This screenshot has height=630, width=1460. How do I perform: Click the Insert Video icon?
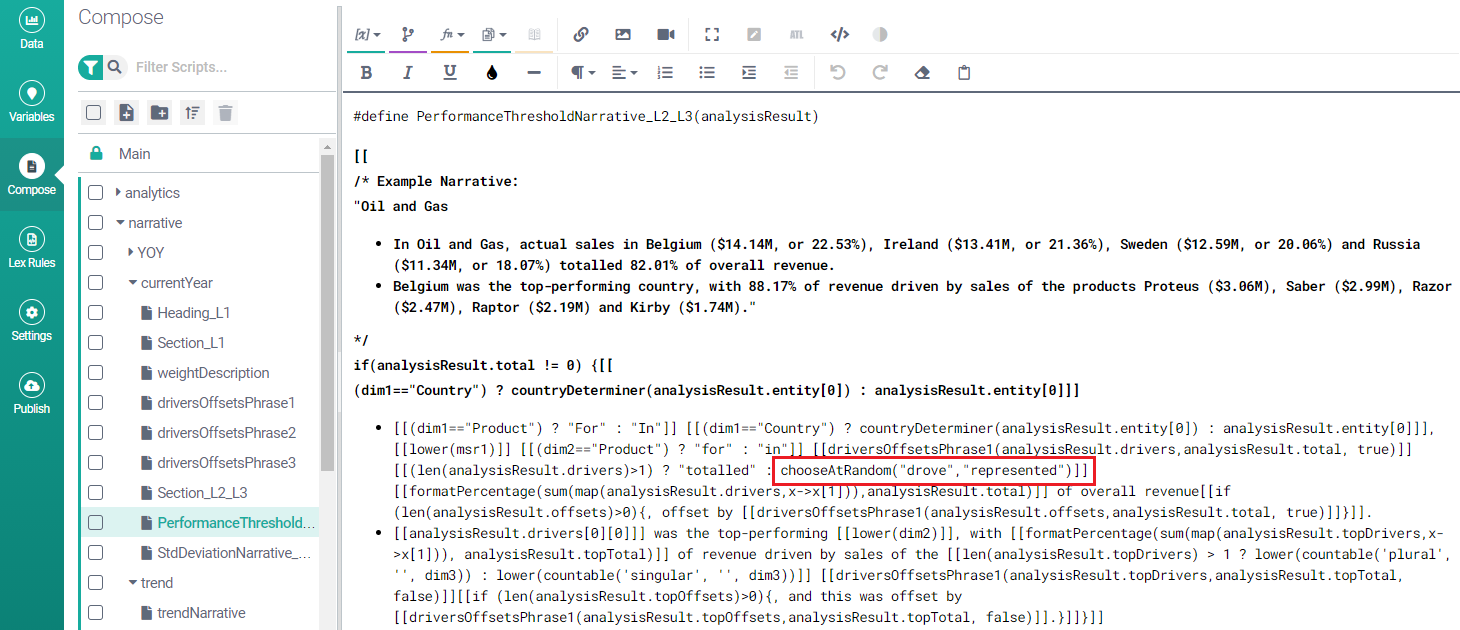tap(666, 34)
